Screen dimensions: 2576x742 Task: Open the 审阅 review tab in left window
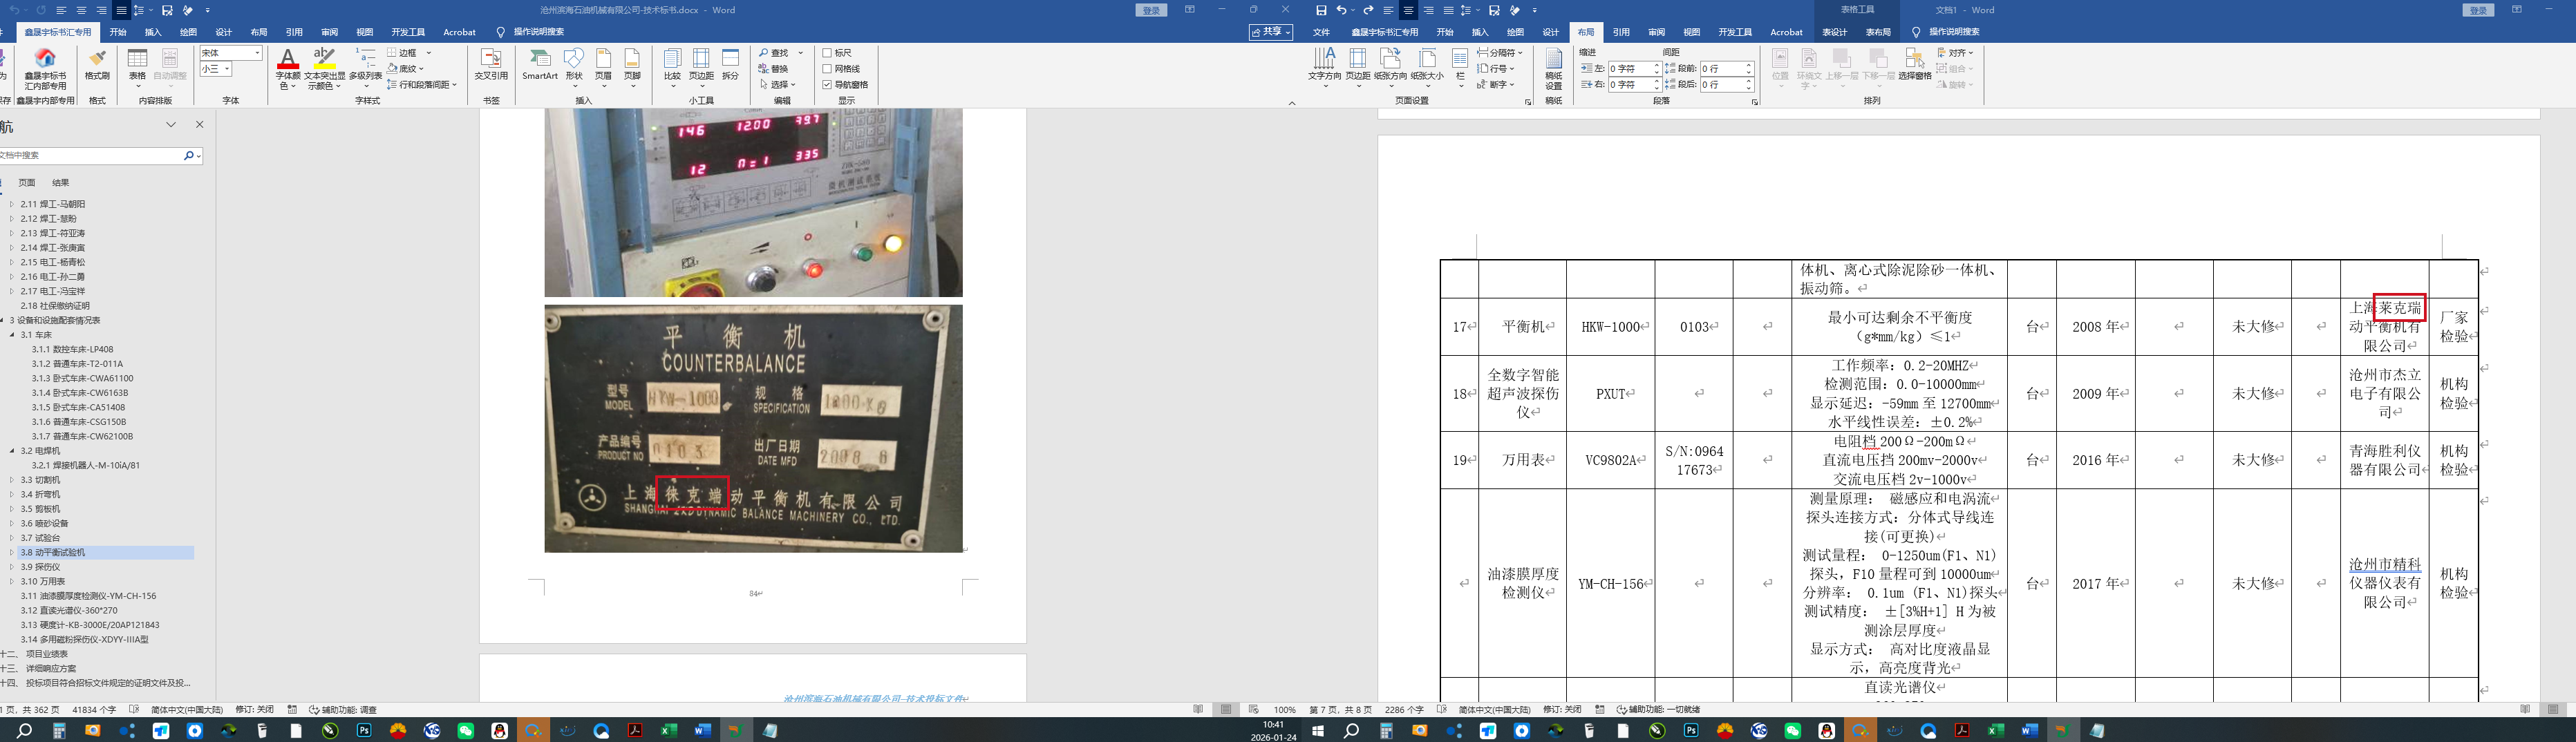[x=330, y=32]
